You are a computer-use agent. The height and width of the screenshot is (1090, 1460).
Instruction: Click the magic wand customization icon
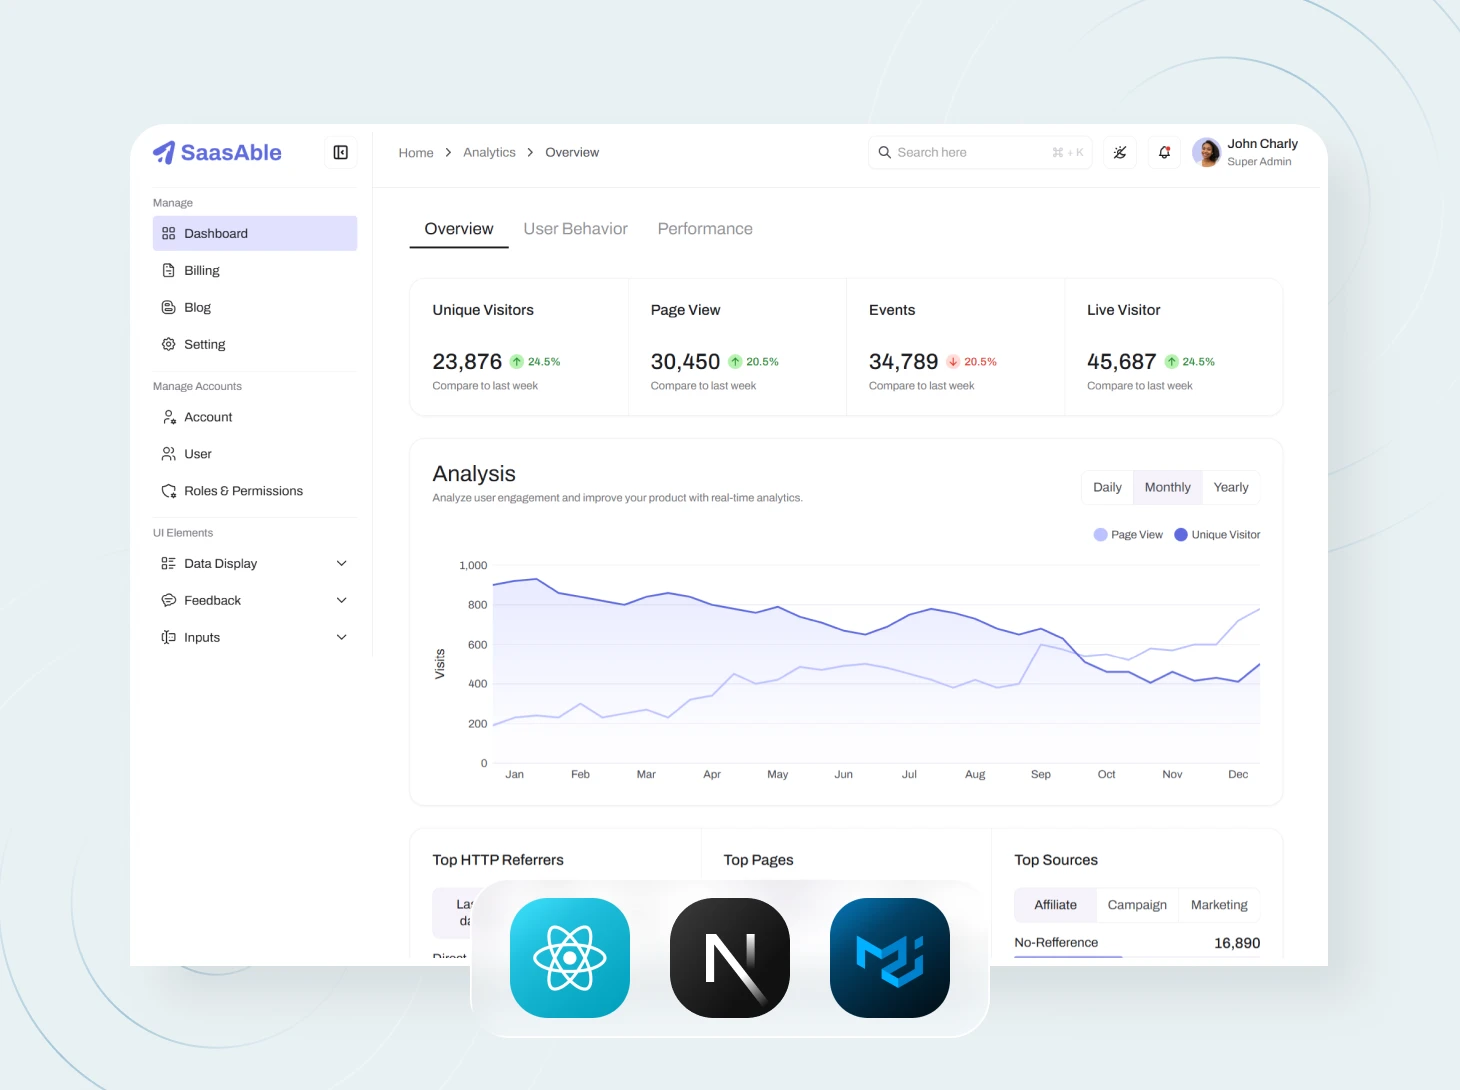tap(1119, 152)
